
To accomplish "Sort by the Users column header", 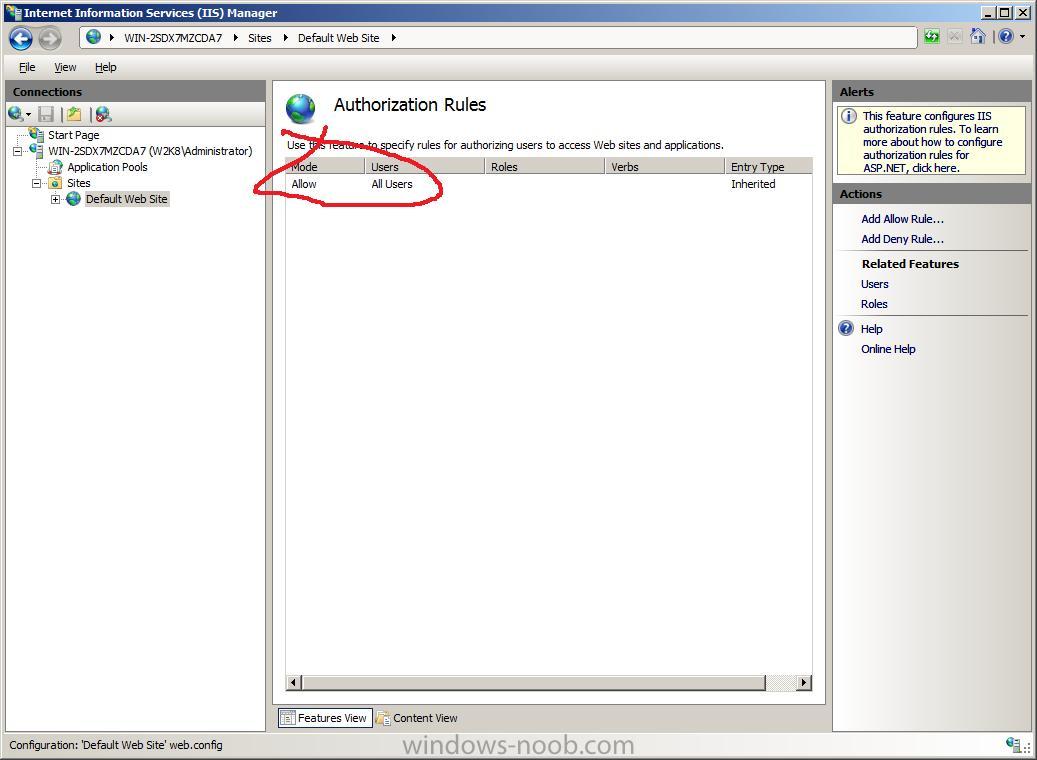I will coord(425,167).
